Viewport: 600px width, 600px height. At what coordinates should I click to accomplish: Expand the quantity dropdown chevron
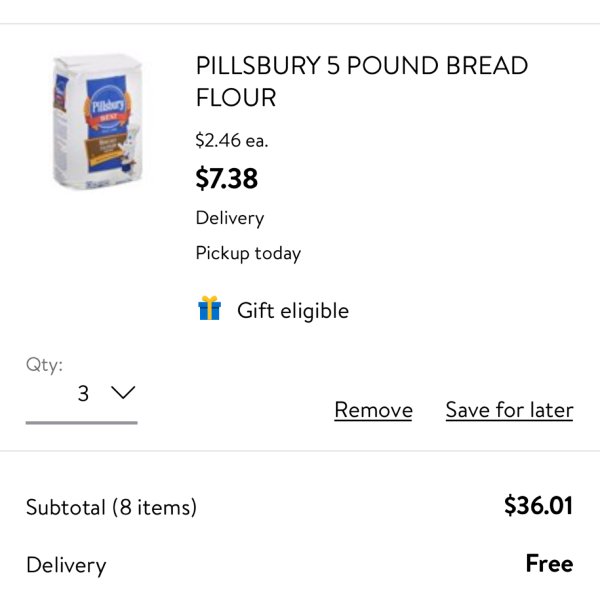(123, 393)
